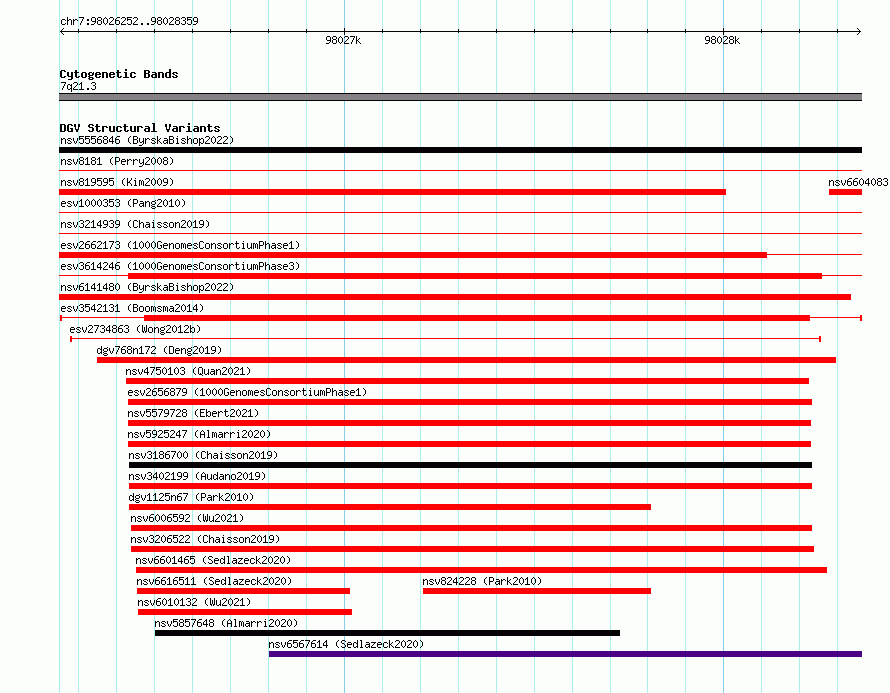
Task: Open nsv6141480 (ByrskaBishop2022) variant label
Action: (147, 287)
